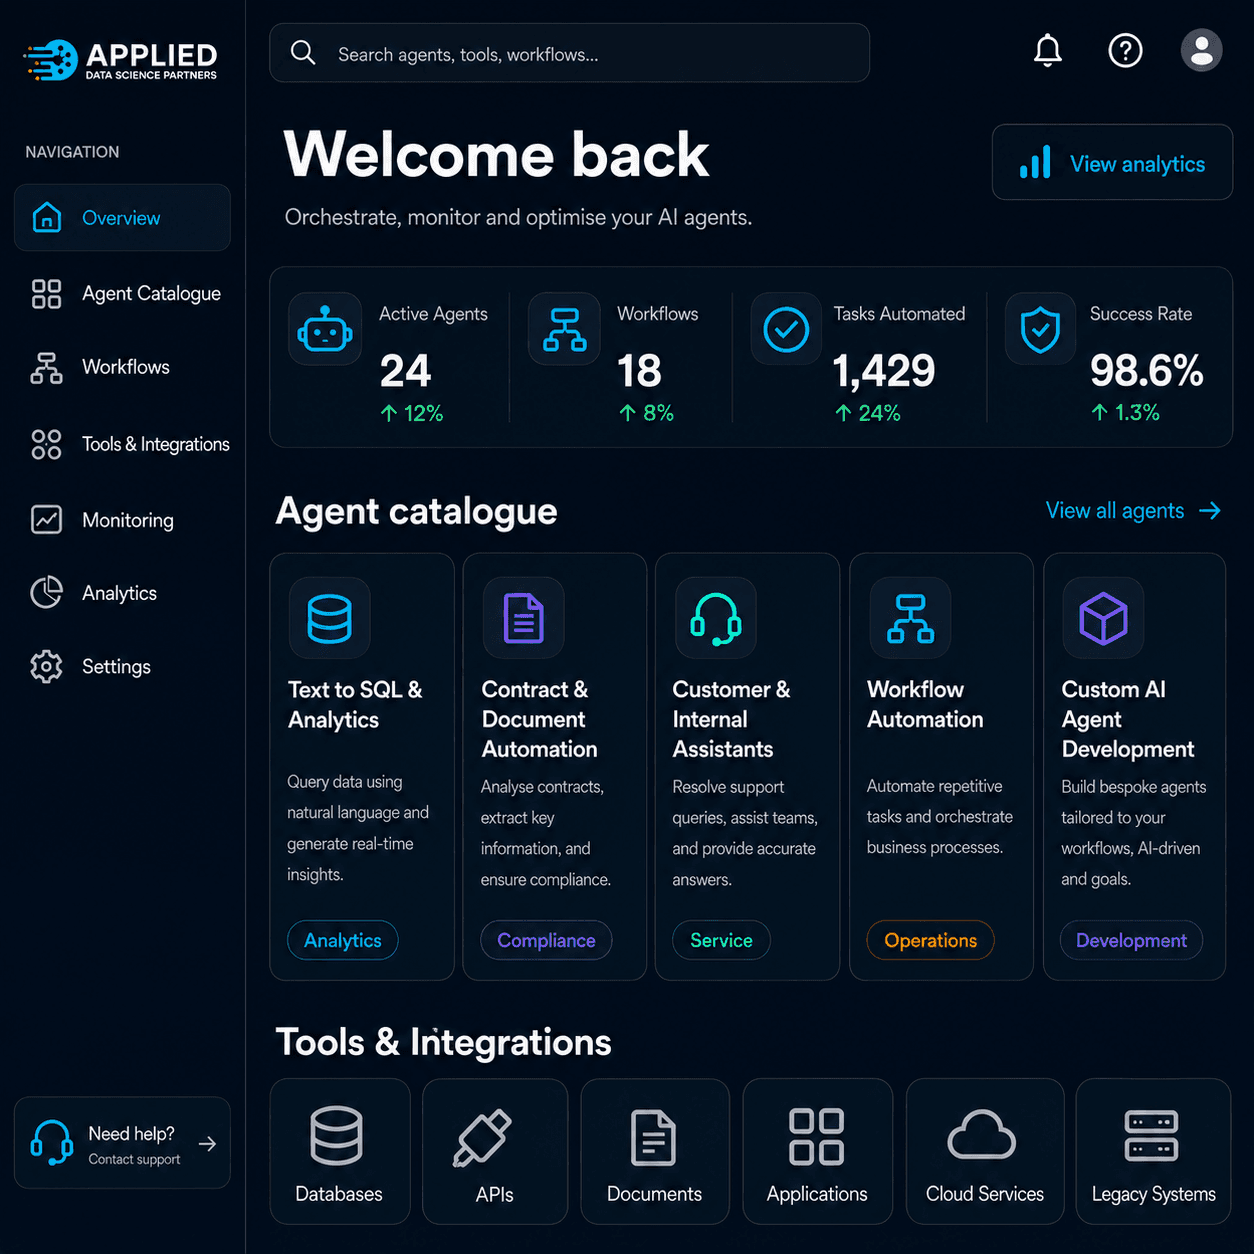Screen dimensions: 1254x1254
Task: Click the Legacy Systems server icon
Action: tap(1152, 1136)
